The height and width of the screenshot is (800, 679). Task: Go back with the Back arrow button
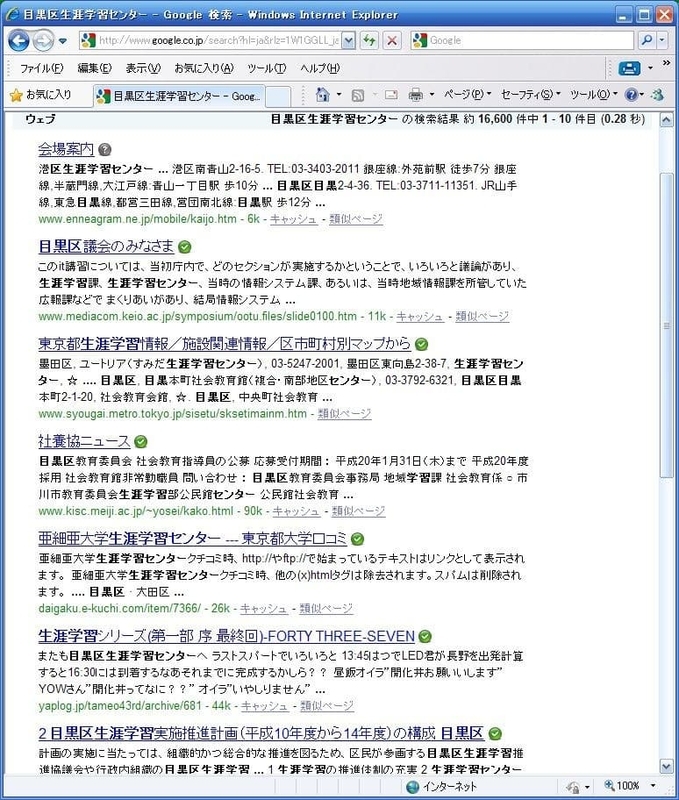point(18,40)
